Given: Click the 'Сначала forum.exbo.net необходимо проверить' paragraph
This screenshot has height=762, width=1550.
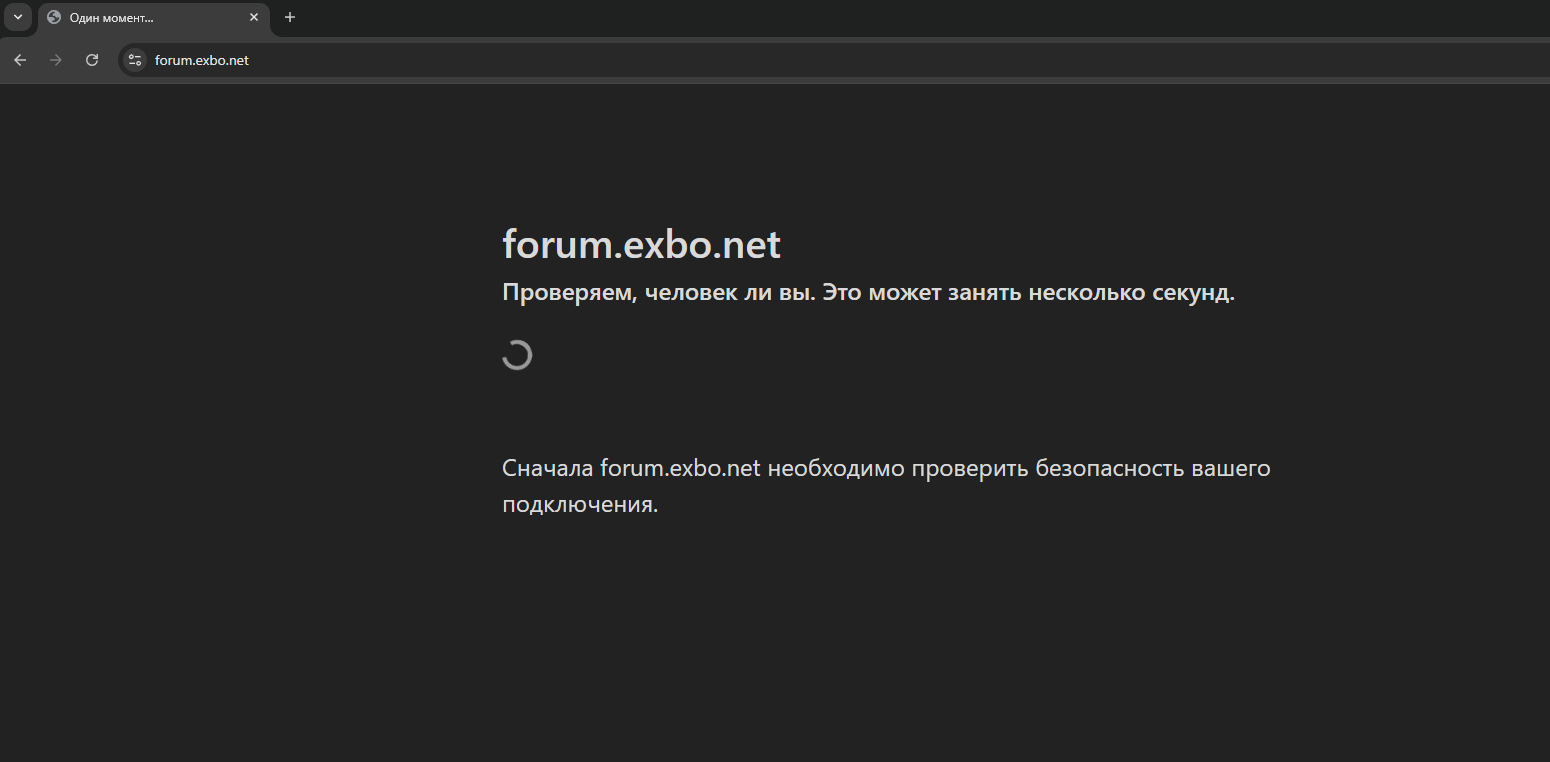Looking at the screenshot, I should 886,486.
